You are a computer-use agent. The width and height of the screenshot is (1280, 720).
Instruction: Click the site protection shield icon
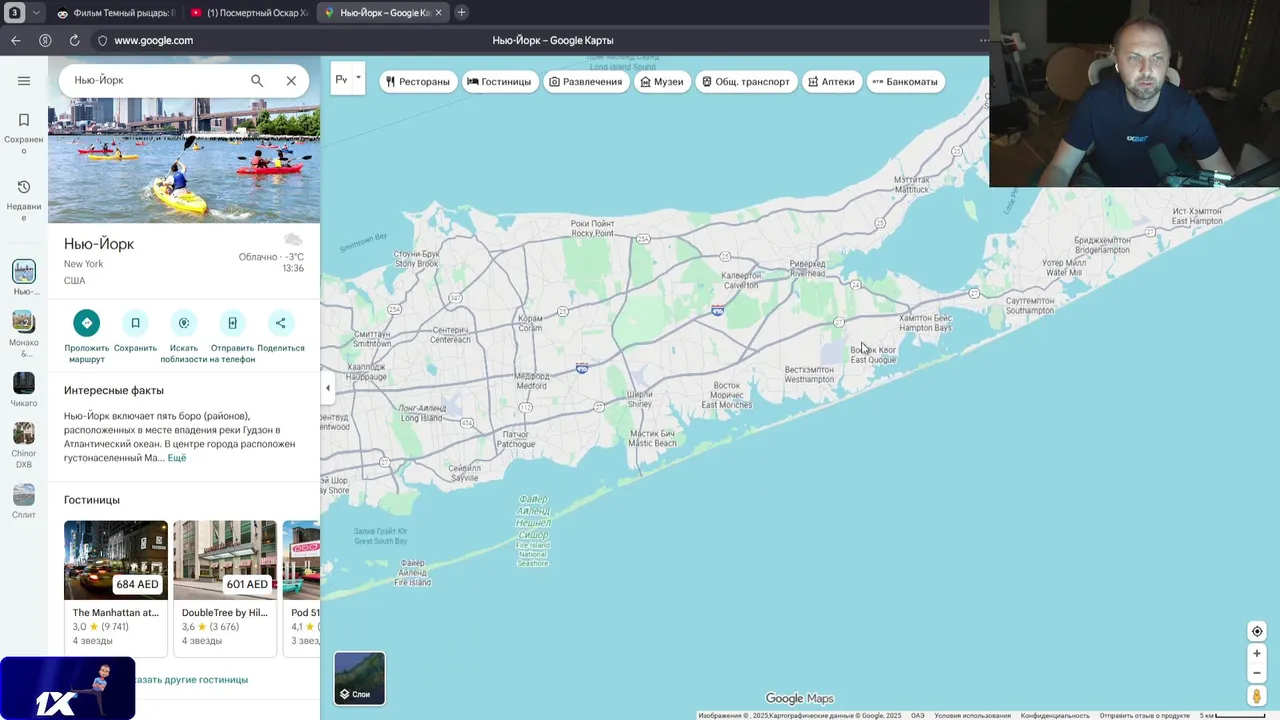[x=101, y=41]
